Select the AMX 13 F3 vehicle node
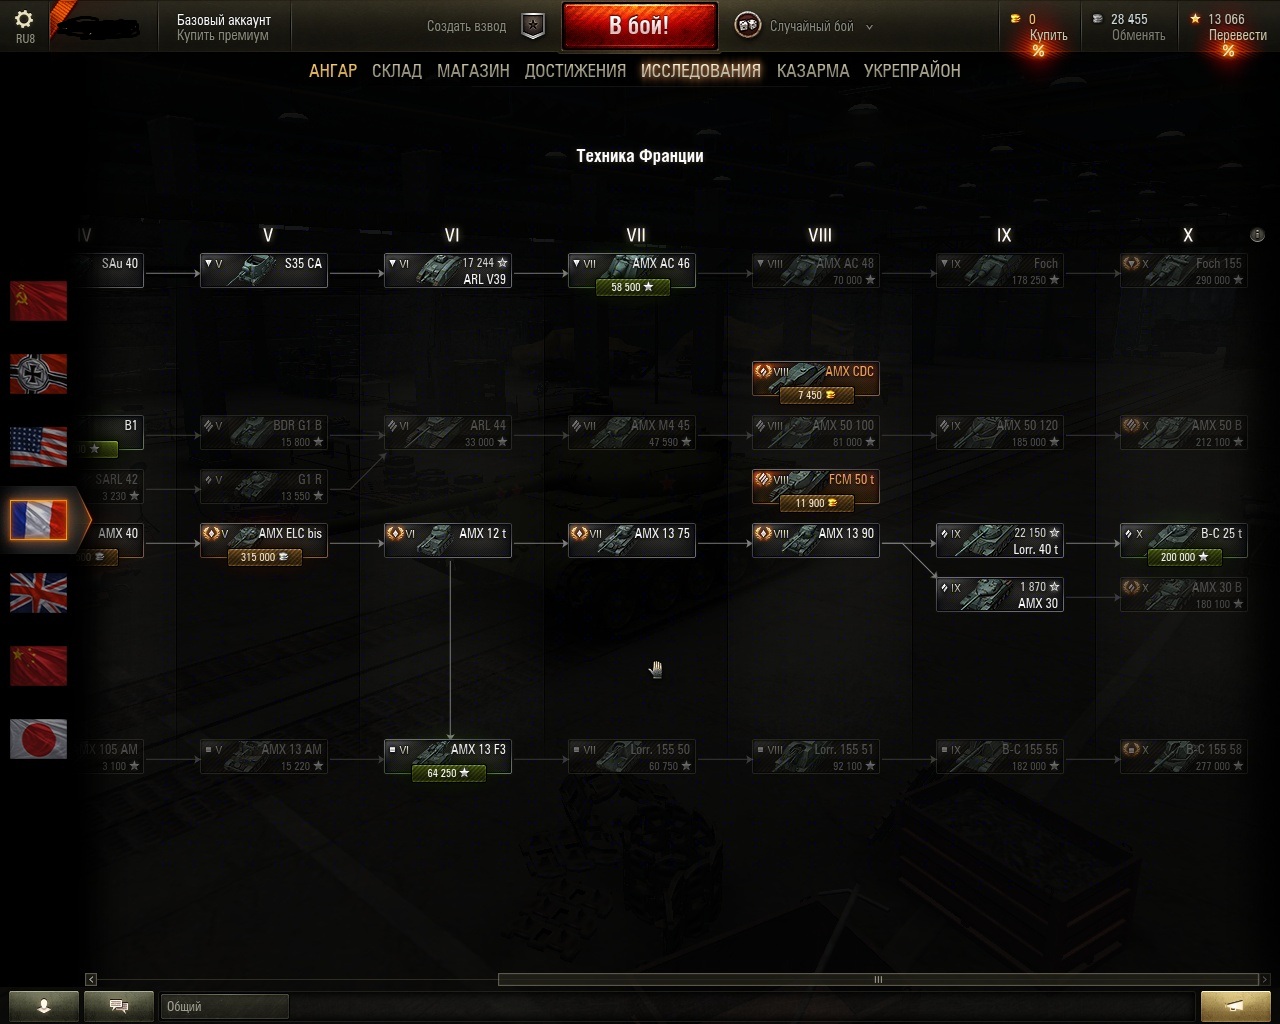 (x=448, y=757)
